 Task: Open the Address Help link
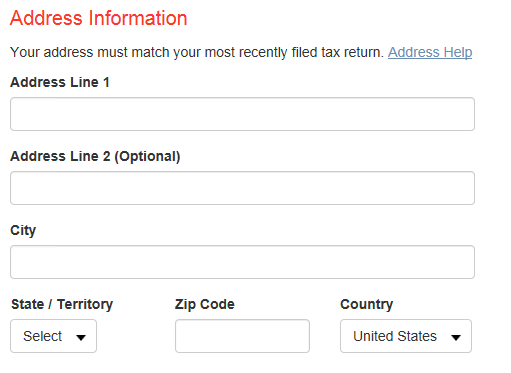pos(430,52)
